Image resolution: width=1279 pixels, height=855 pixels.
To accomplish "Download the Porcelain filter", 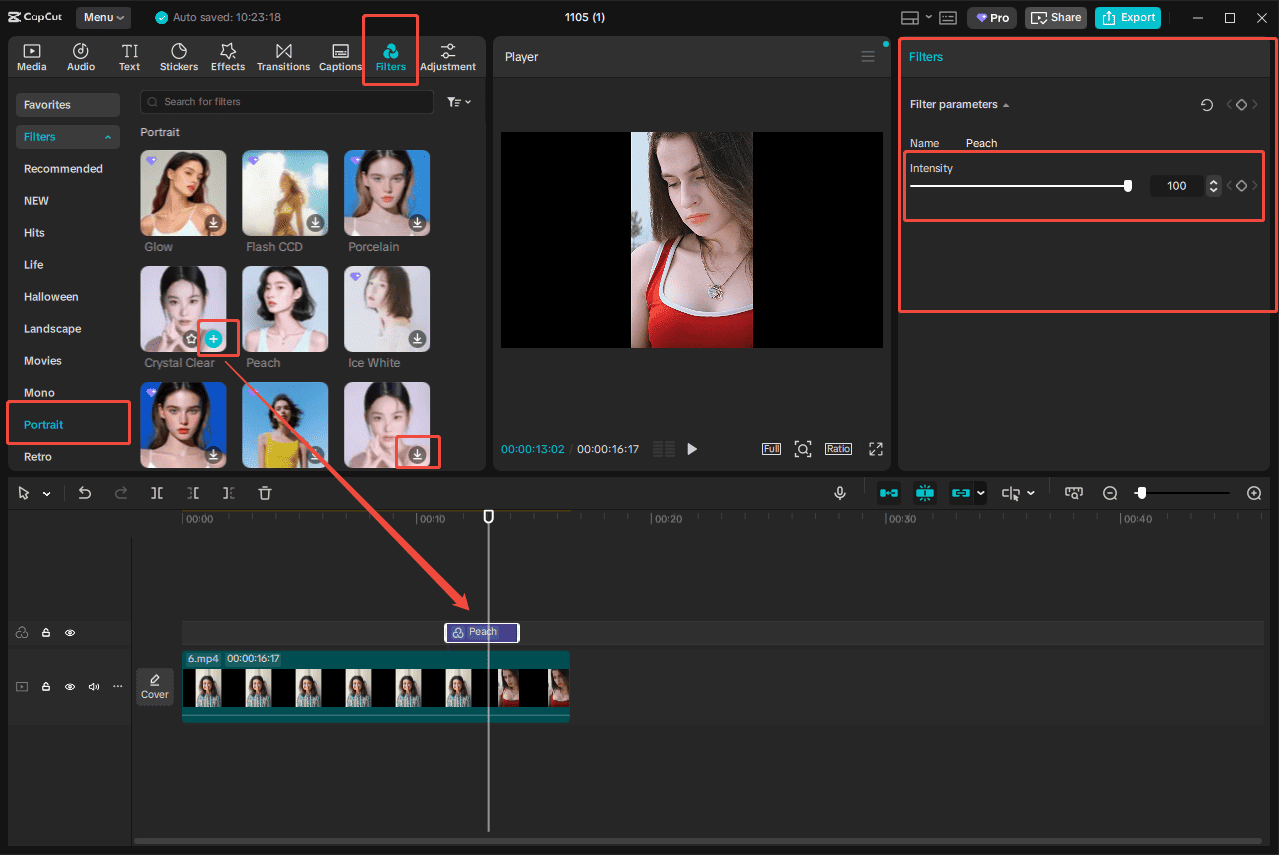I will click(x=416, y=223).
